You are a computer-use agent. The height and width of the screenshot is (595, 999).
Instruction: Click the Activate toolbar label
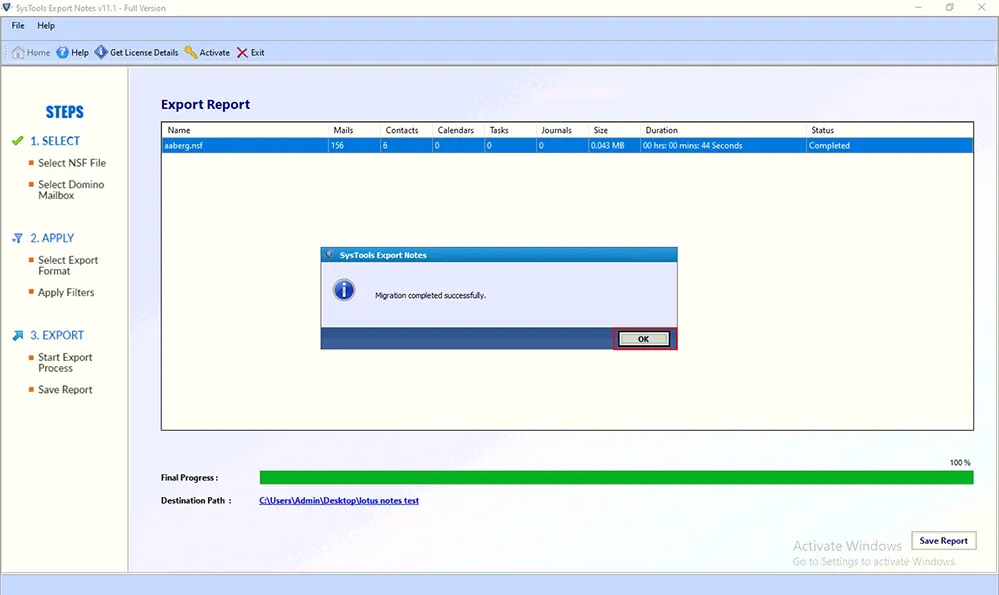coord(215,52)
